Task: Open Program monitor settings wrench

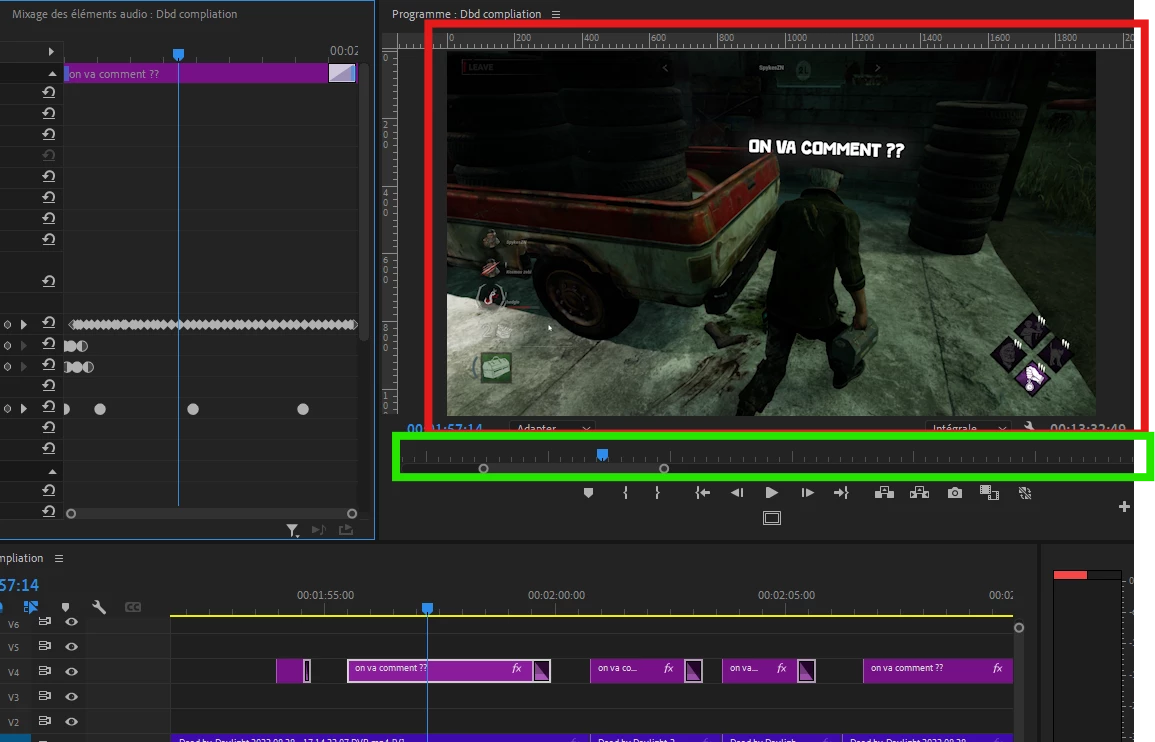Action: (1028, 427)
